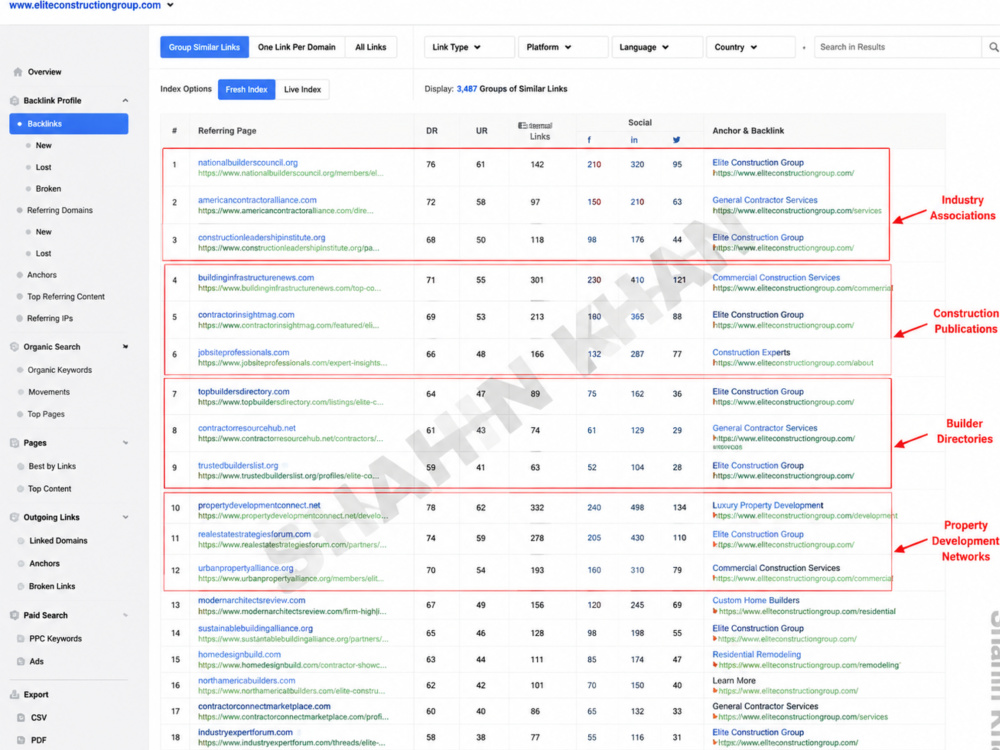Click the Outgoing Links section icon
The width and height of the screenshot is (1000, 750).
coord(15,517)
